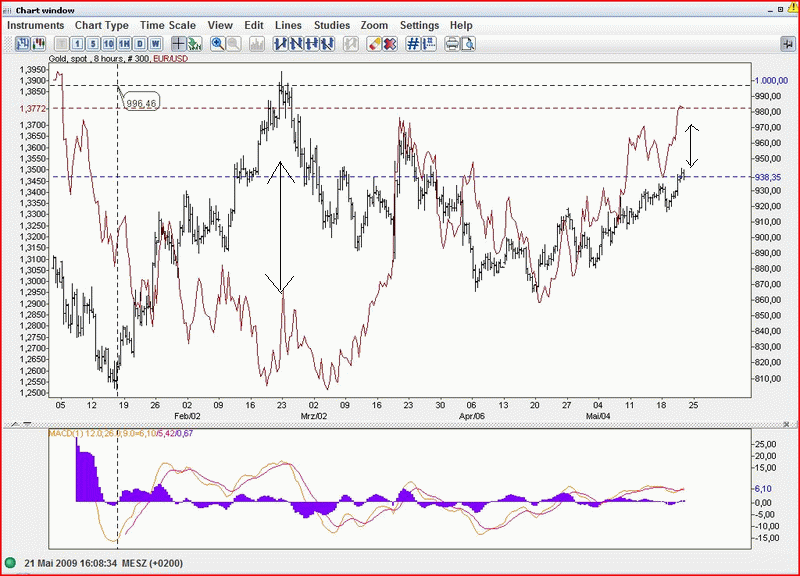Image resolution: width=800 pixels, height=576 pixels.
Task: Open the Edit menu
Action: pos(254,25)
